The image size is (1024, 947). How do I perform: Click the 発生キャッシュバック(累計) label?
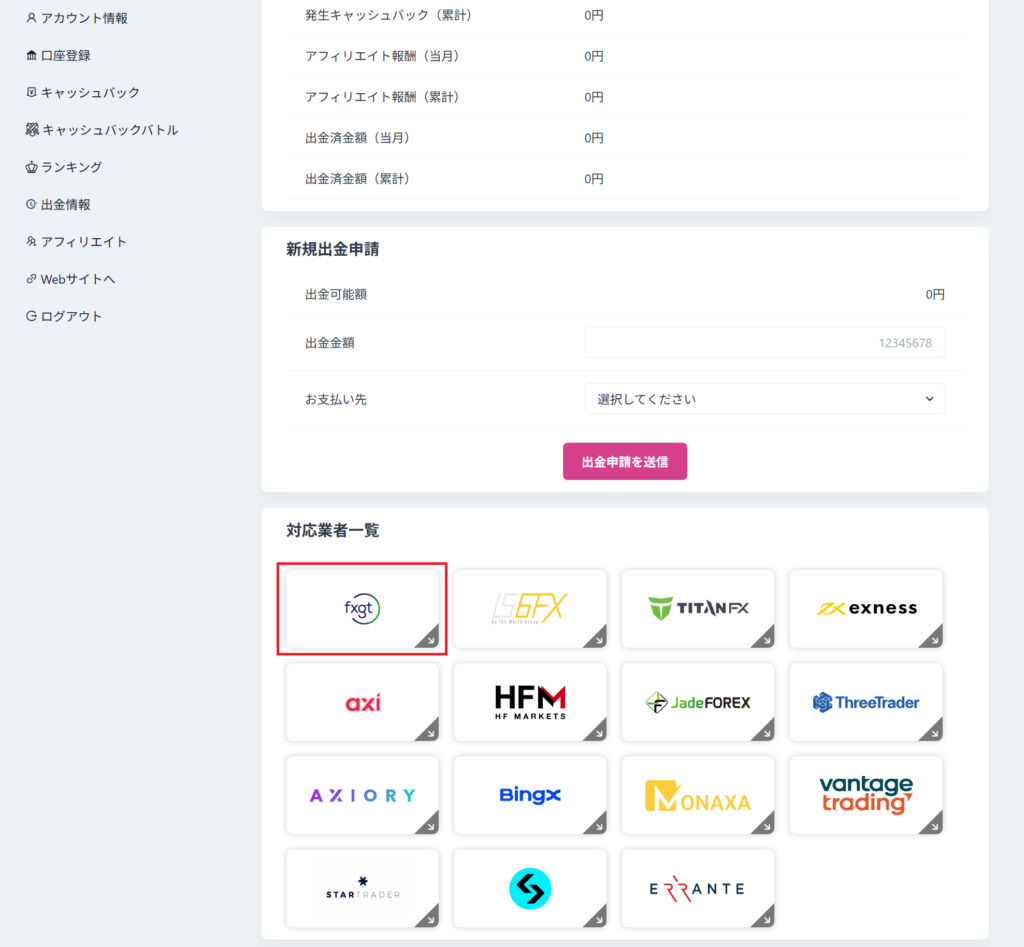pyautogui.click(x=389, y=15)
